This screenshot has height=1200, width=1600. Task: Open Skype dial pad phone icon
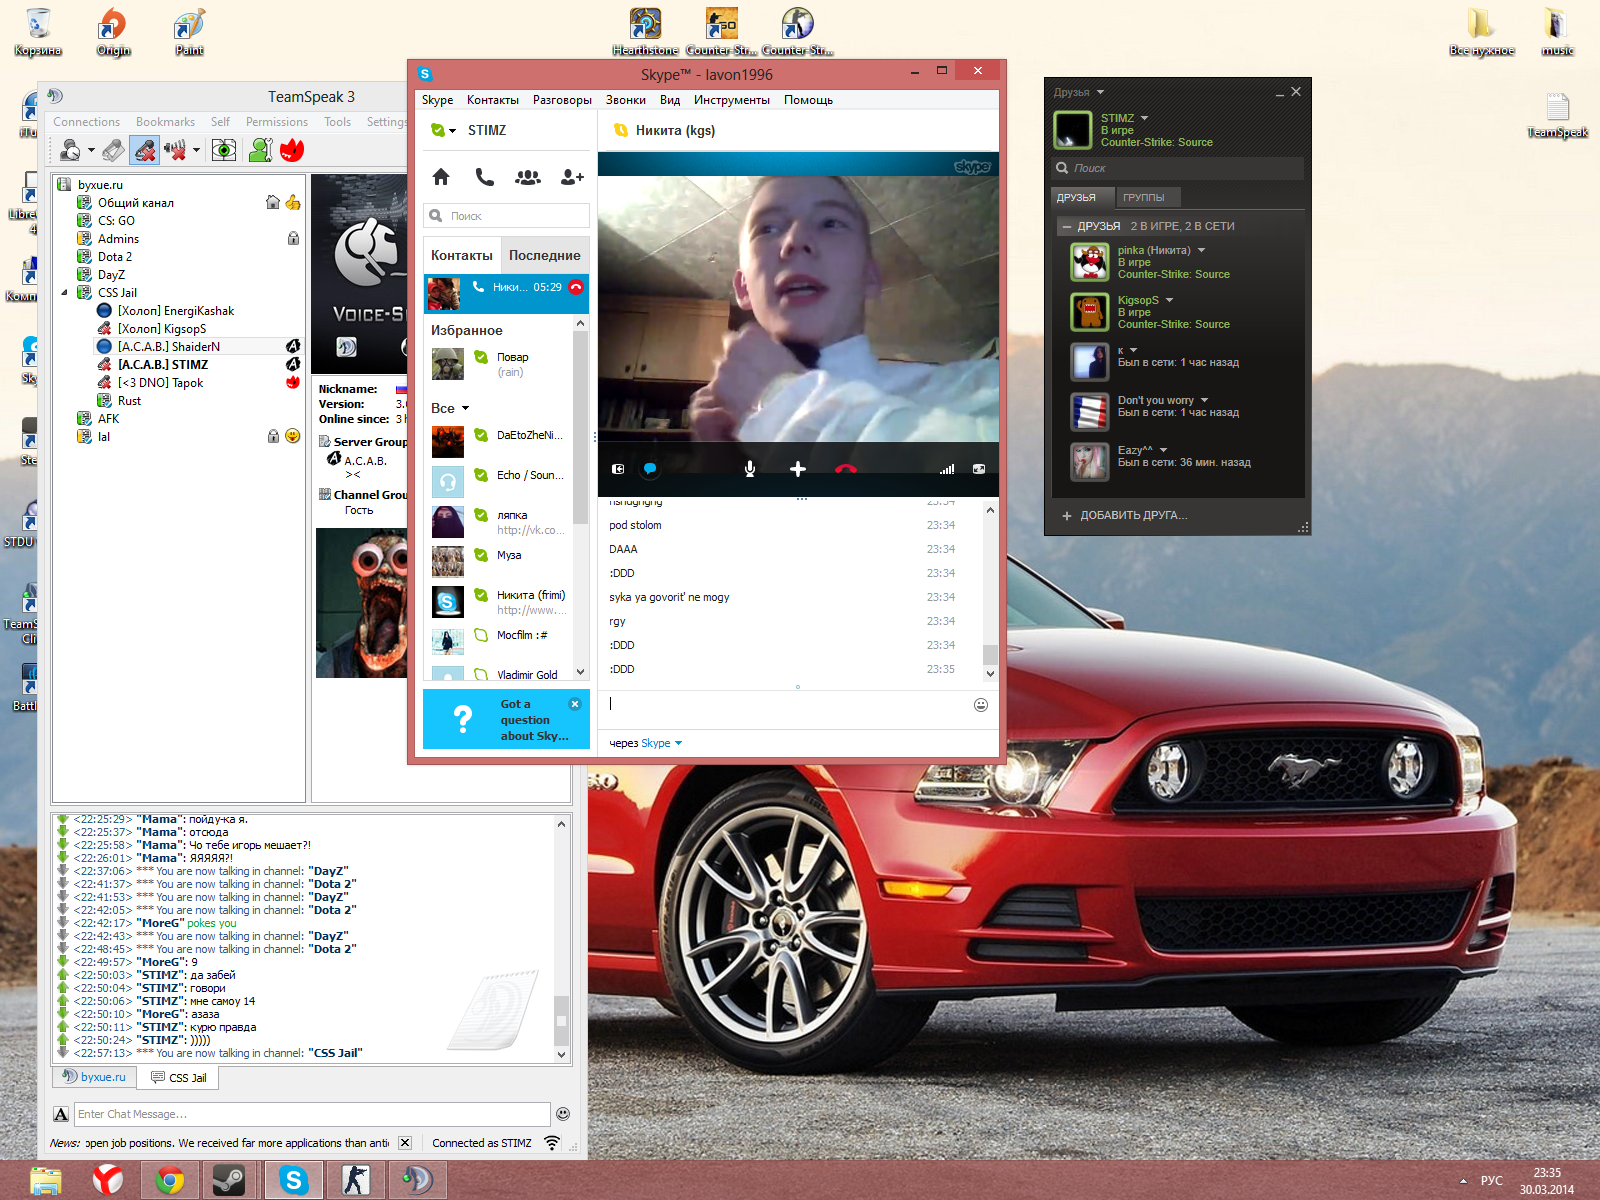click(x=485, y=177)
